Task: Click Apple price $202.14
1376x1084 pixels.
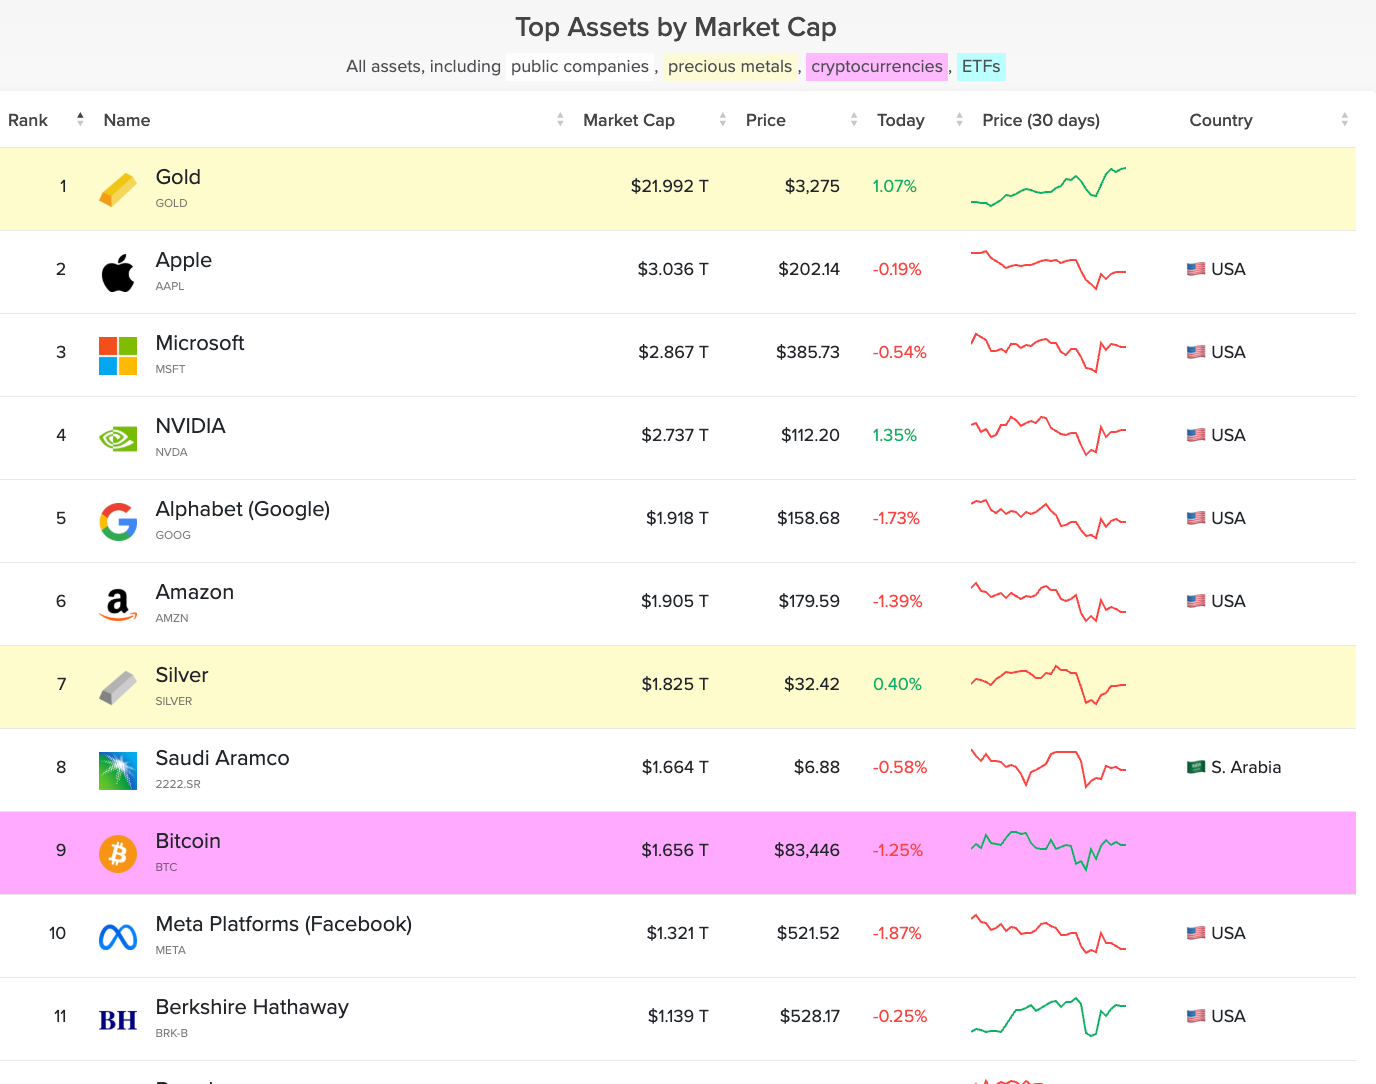Action: click(x=809, y=269)
